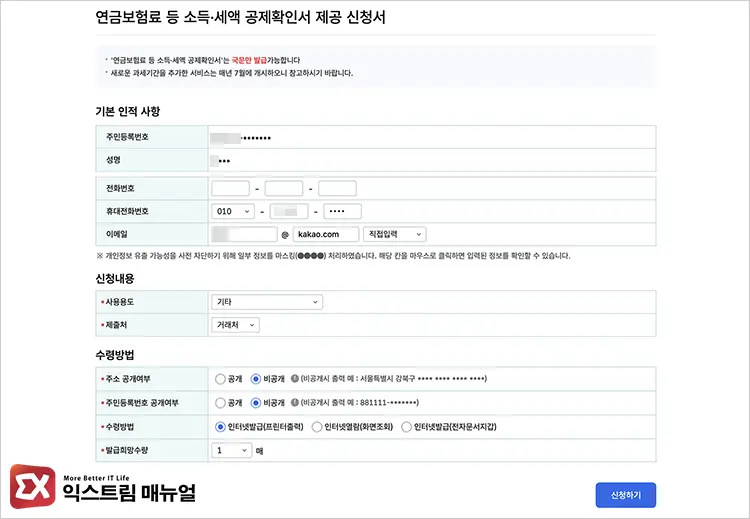This screenshot has width=750, height=519.
Task: Click the 익스트림 매뉴얼 logo icon
Action: tap(28, 486)
